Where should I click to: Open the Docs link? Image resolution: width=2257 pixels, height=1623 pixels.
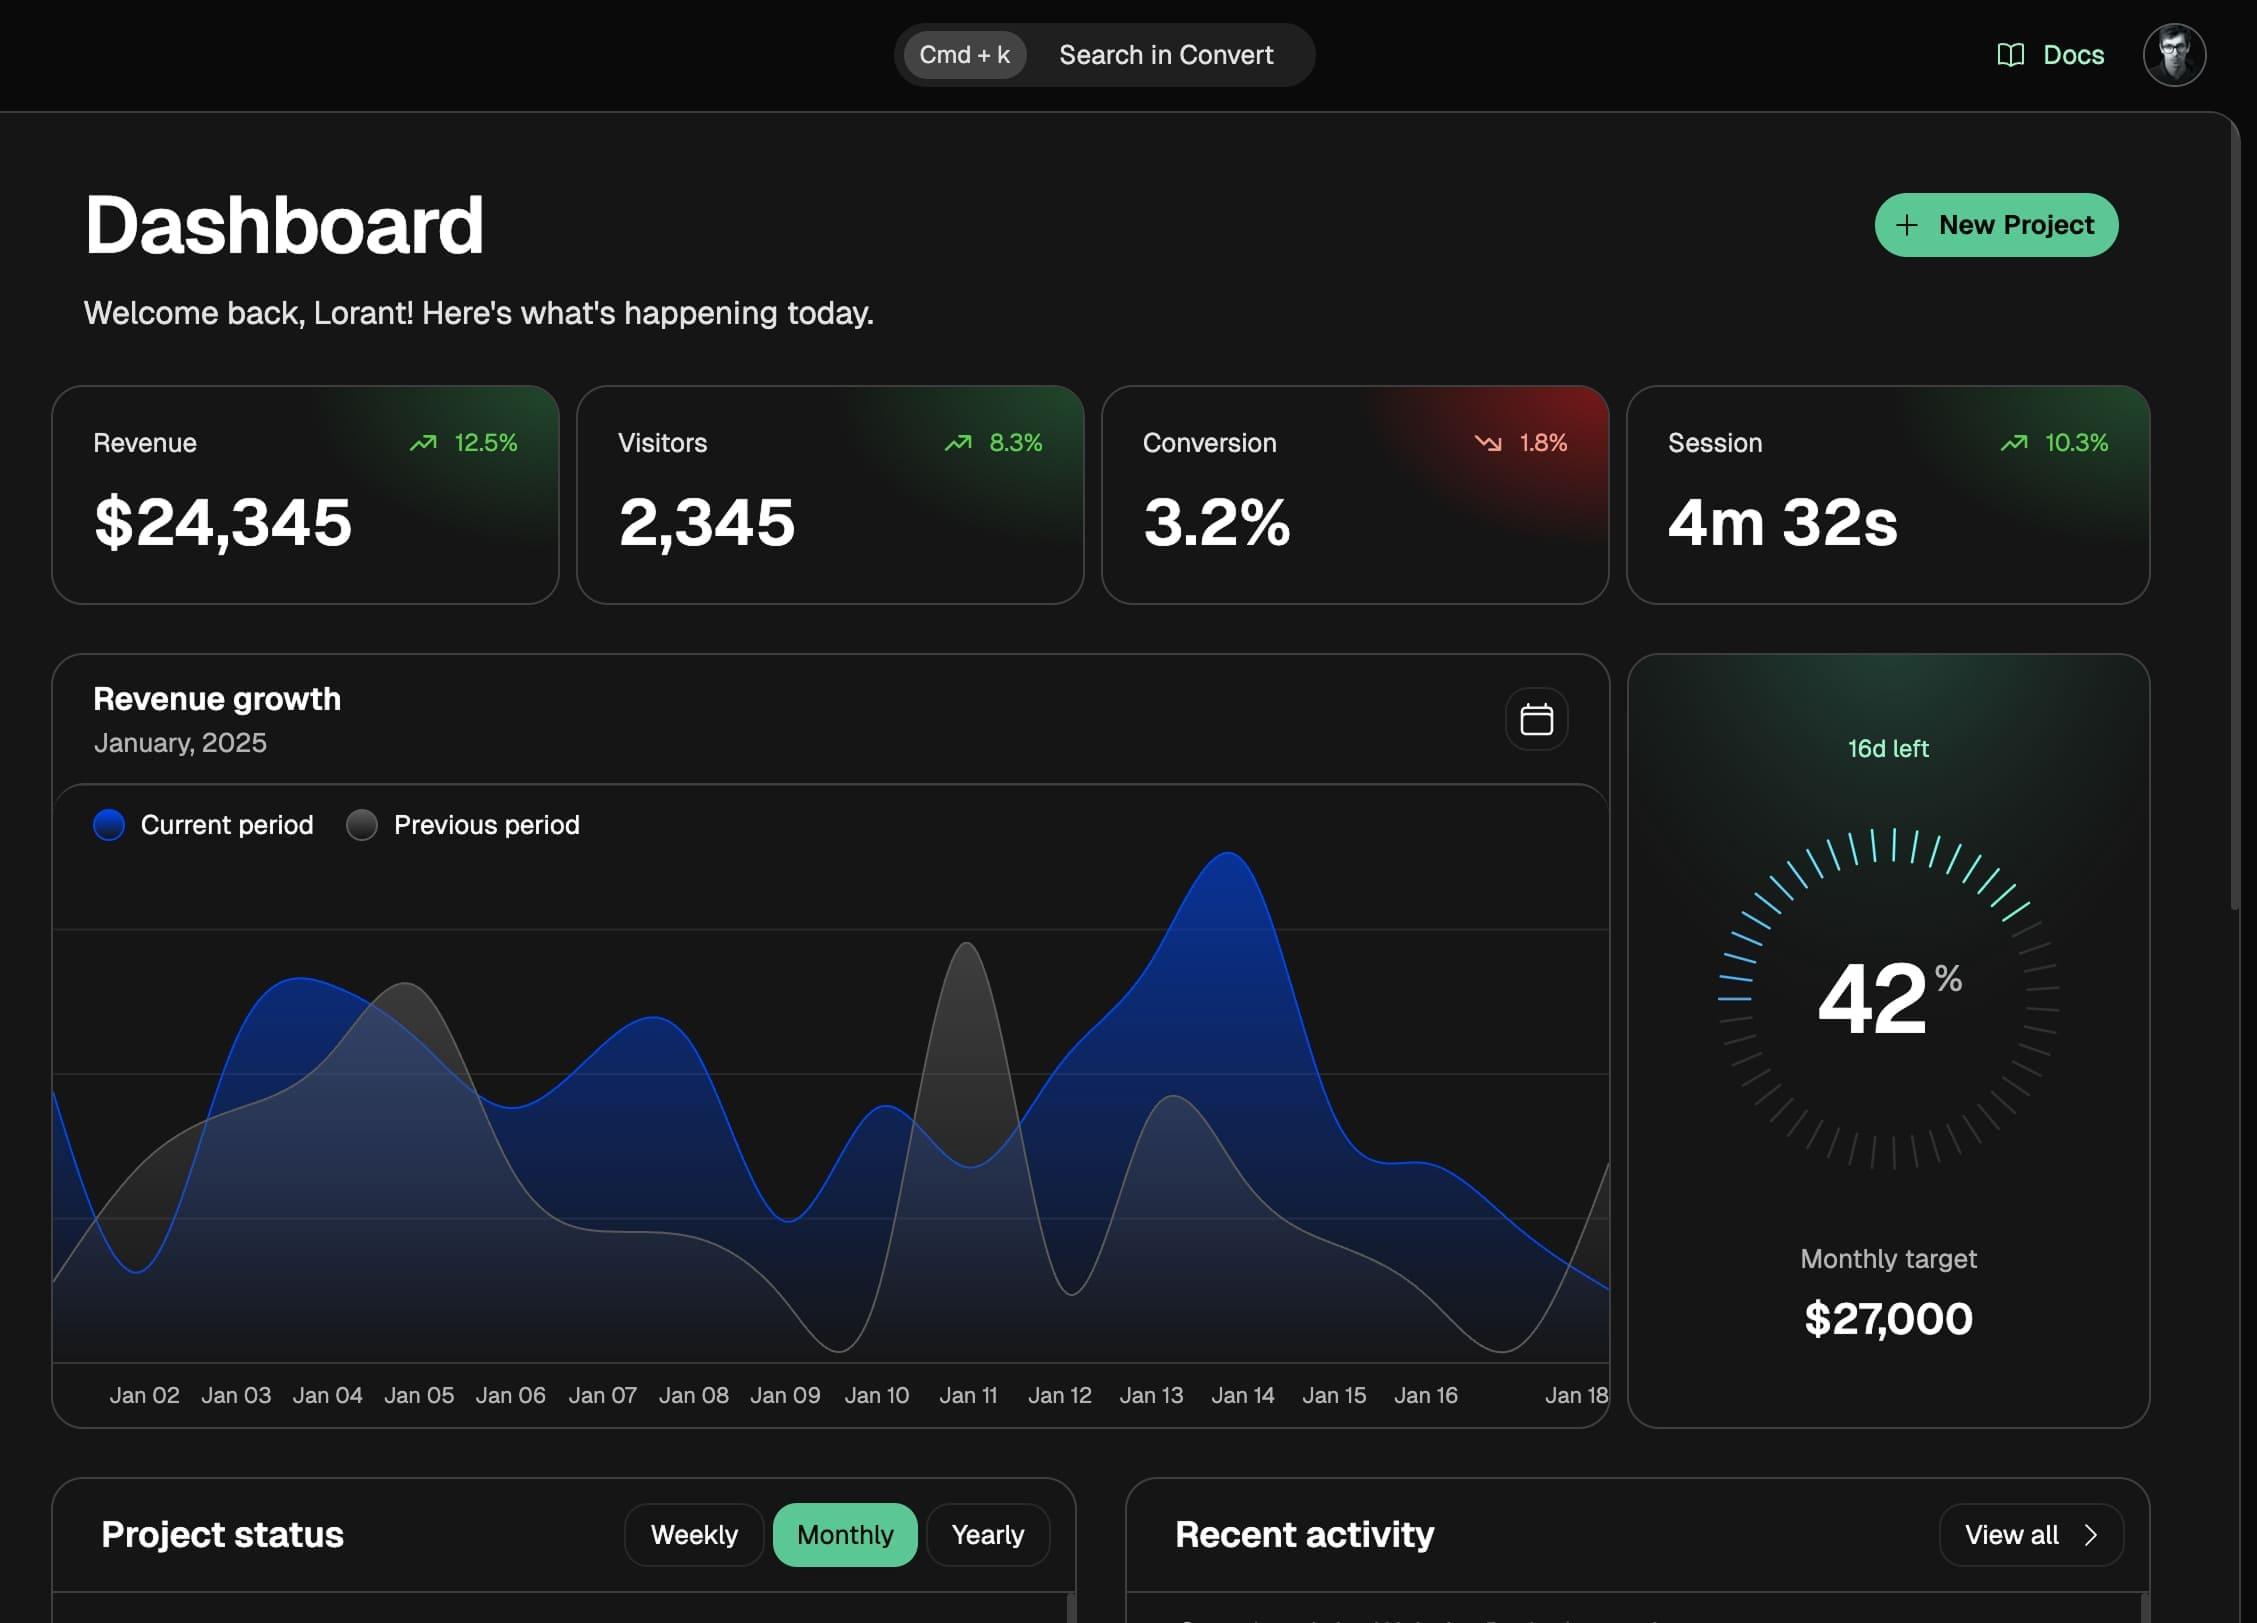[x=2050, y=55]
